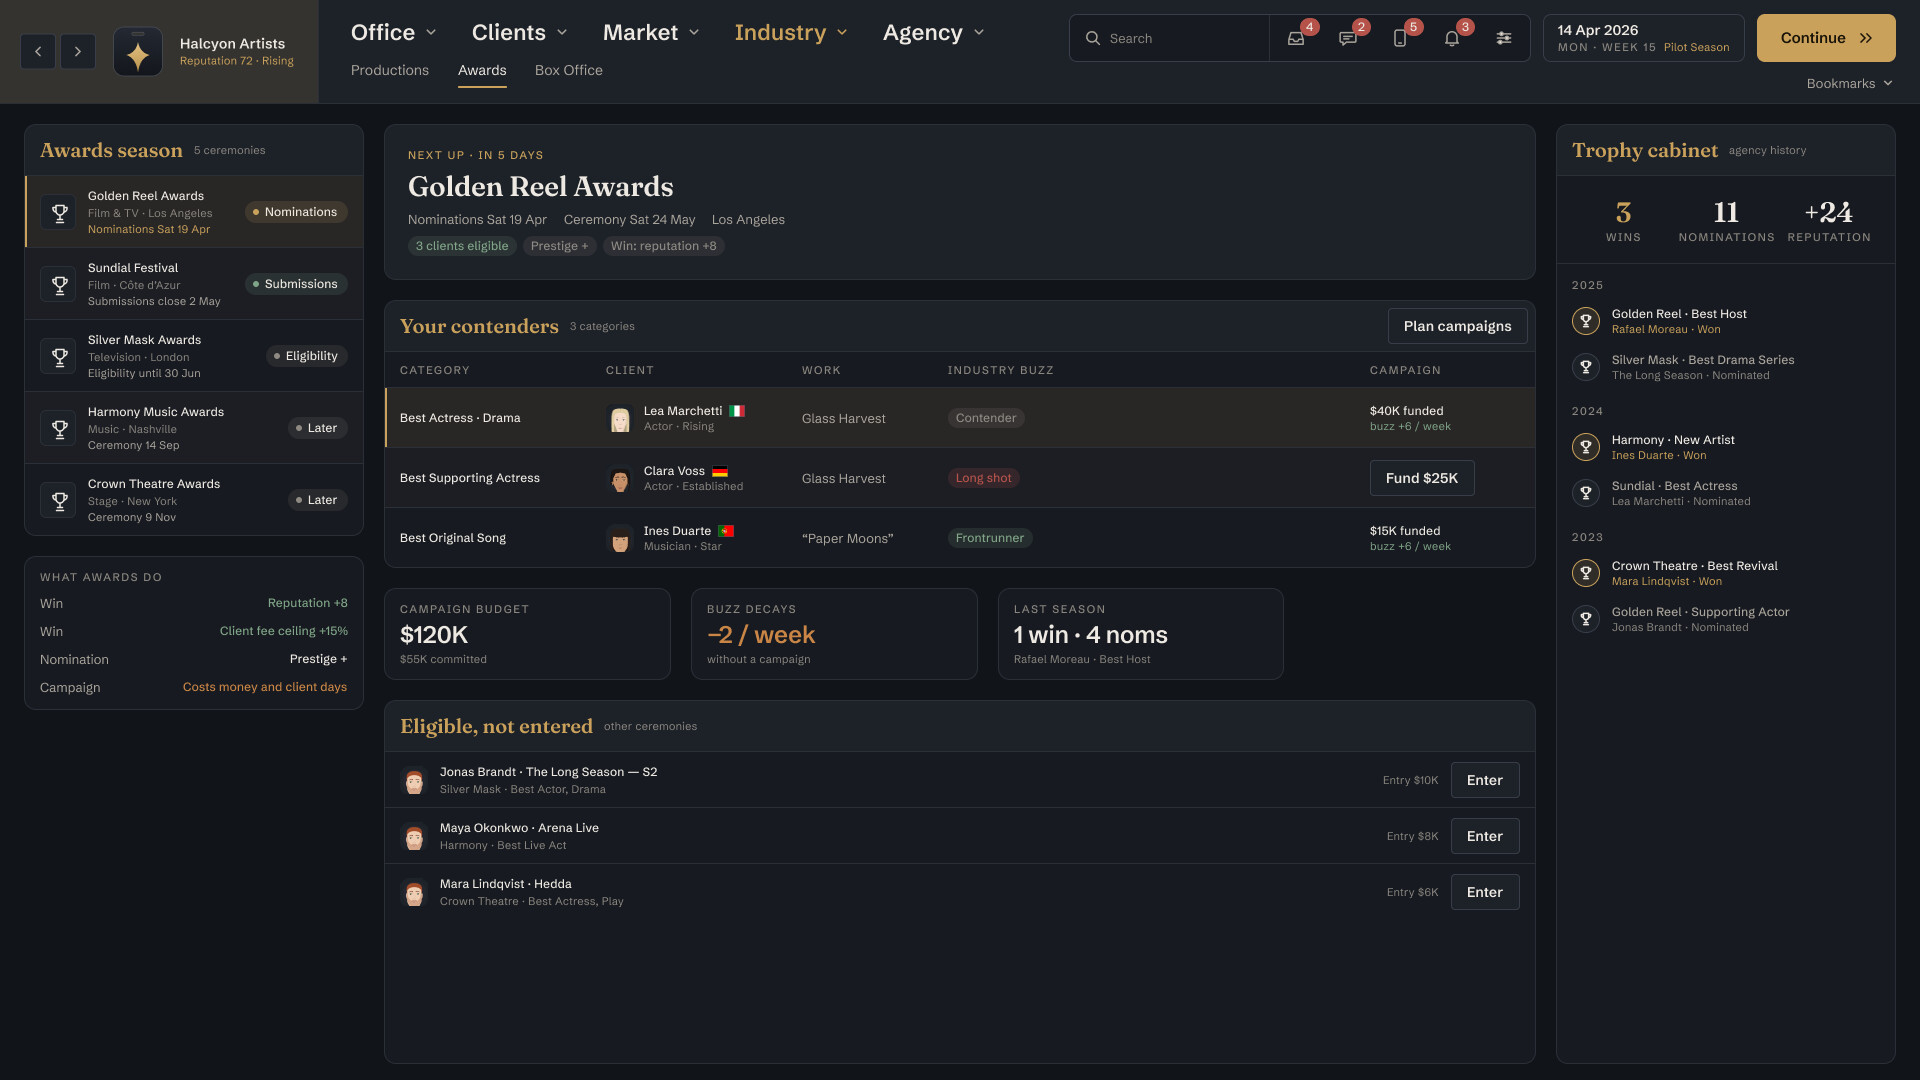Open the Bookmarks dropdown

(1849, 84)
